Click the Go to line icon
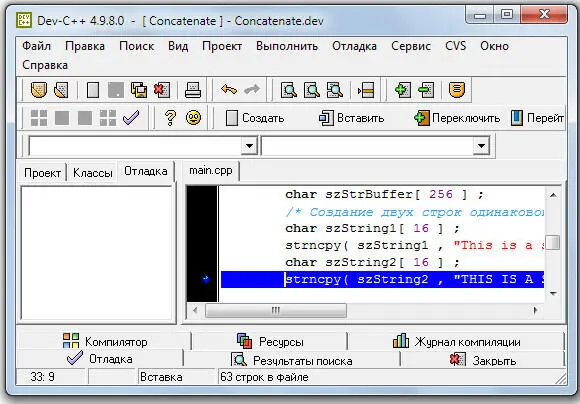This screenshot has width=580, height=404. coord(366,90)
